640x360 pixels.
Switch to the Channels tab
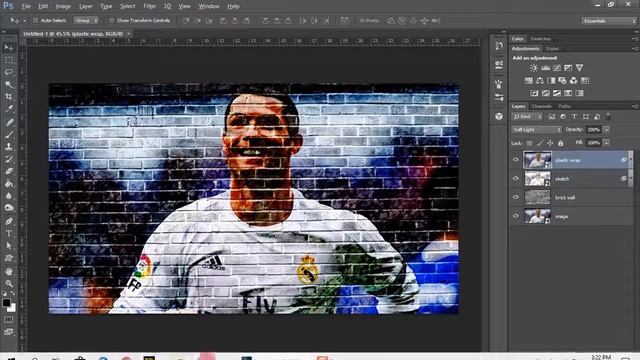[x=542, y=106]
